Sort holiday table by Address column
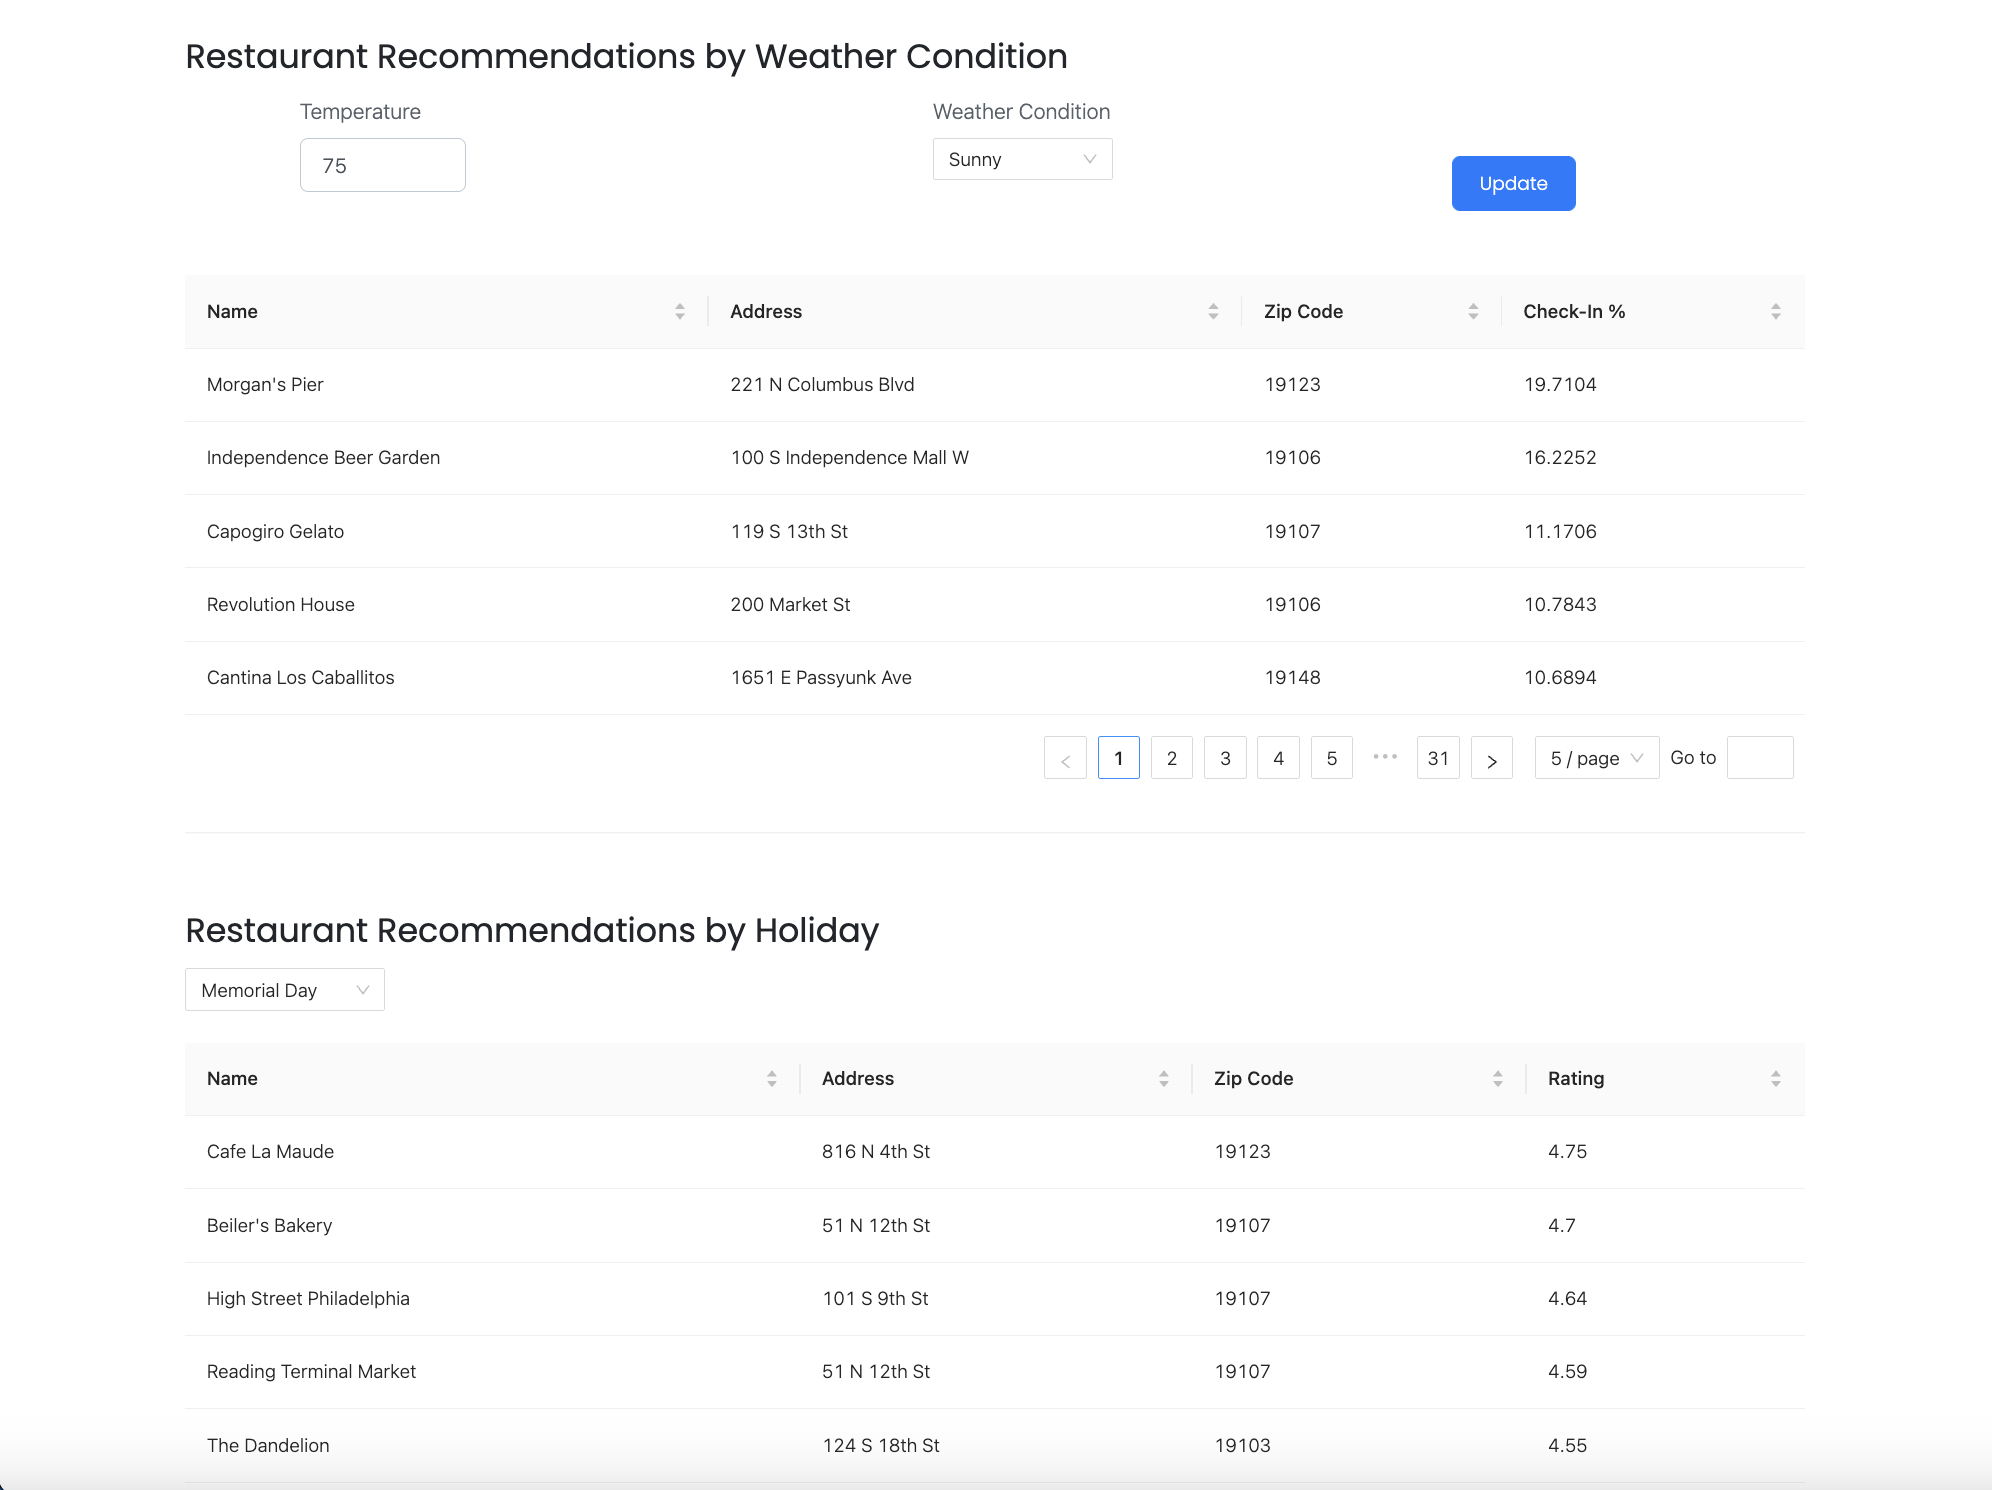This screenshot has height=1490, width=1992. tap(1163, 1079)
